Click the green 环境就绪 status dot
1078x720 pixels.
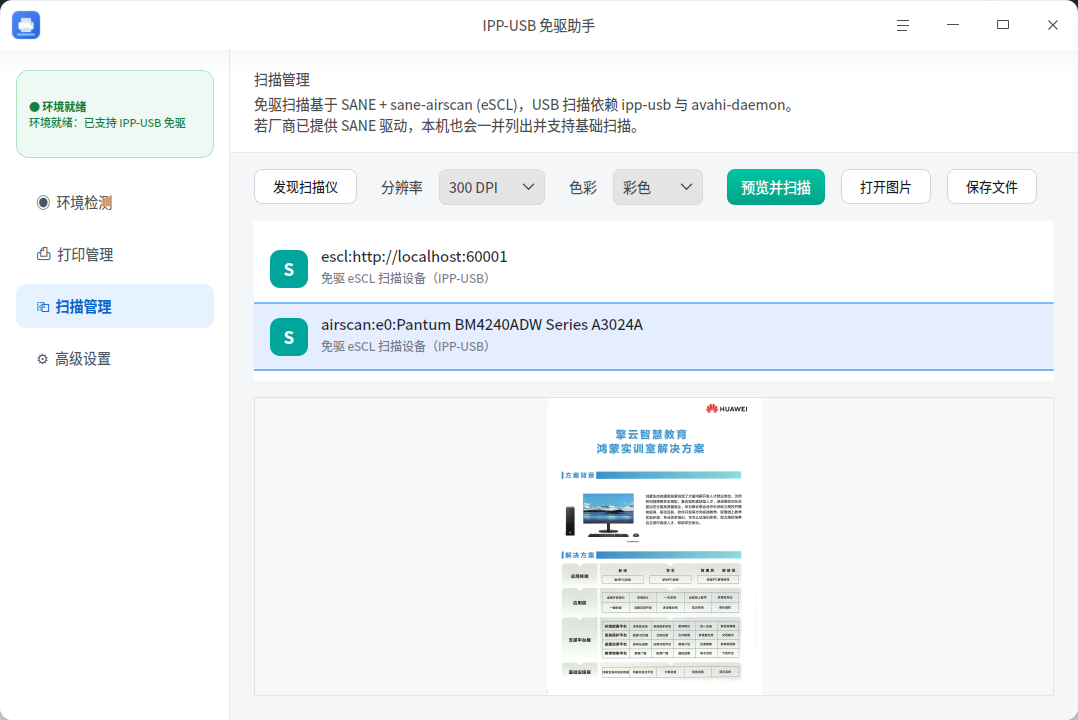[x=34, y=107]
